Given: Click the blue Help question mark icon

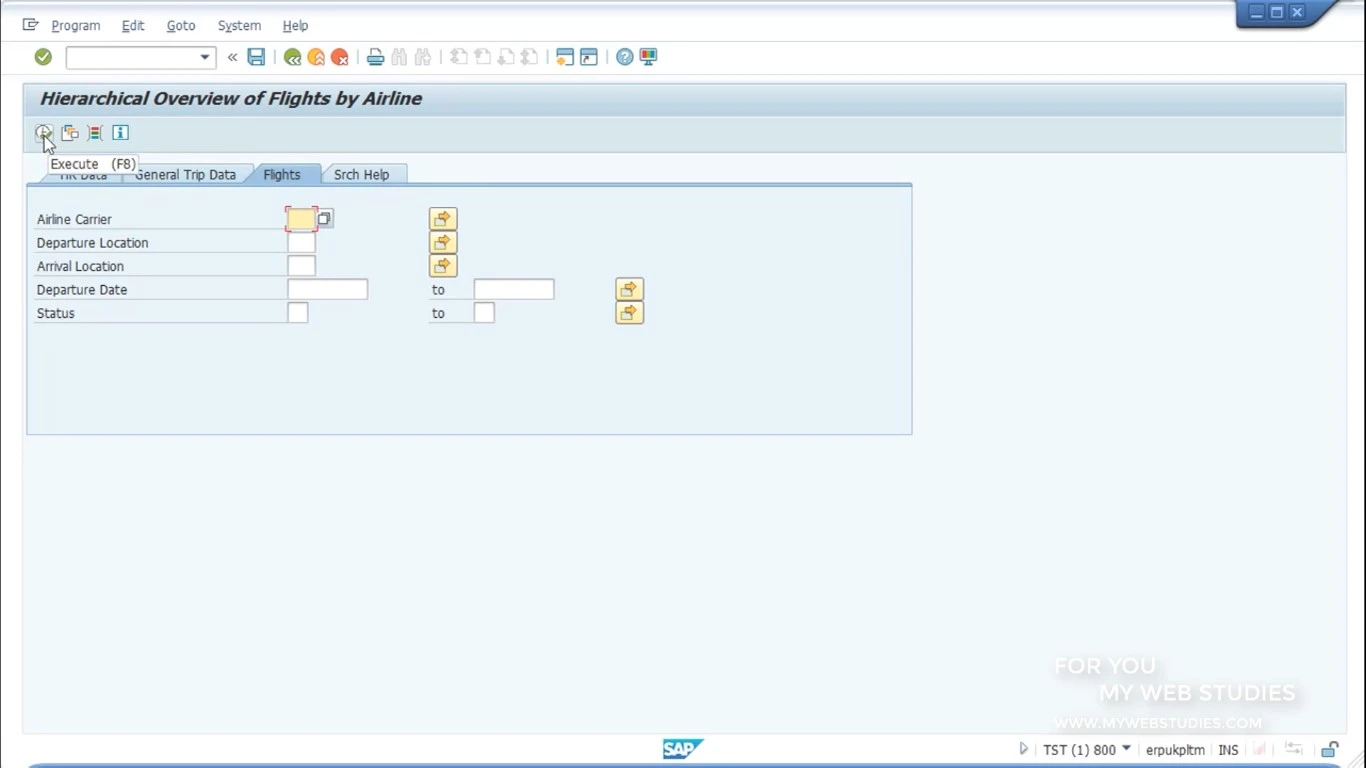Looking at the screenshot, I should tap(625, 57).
